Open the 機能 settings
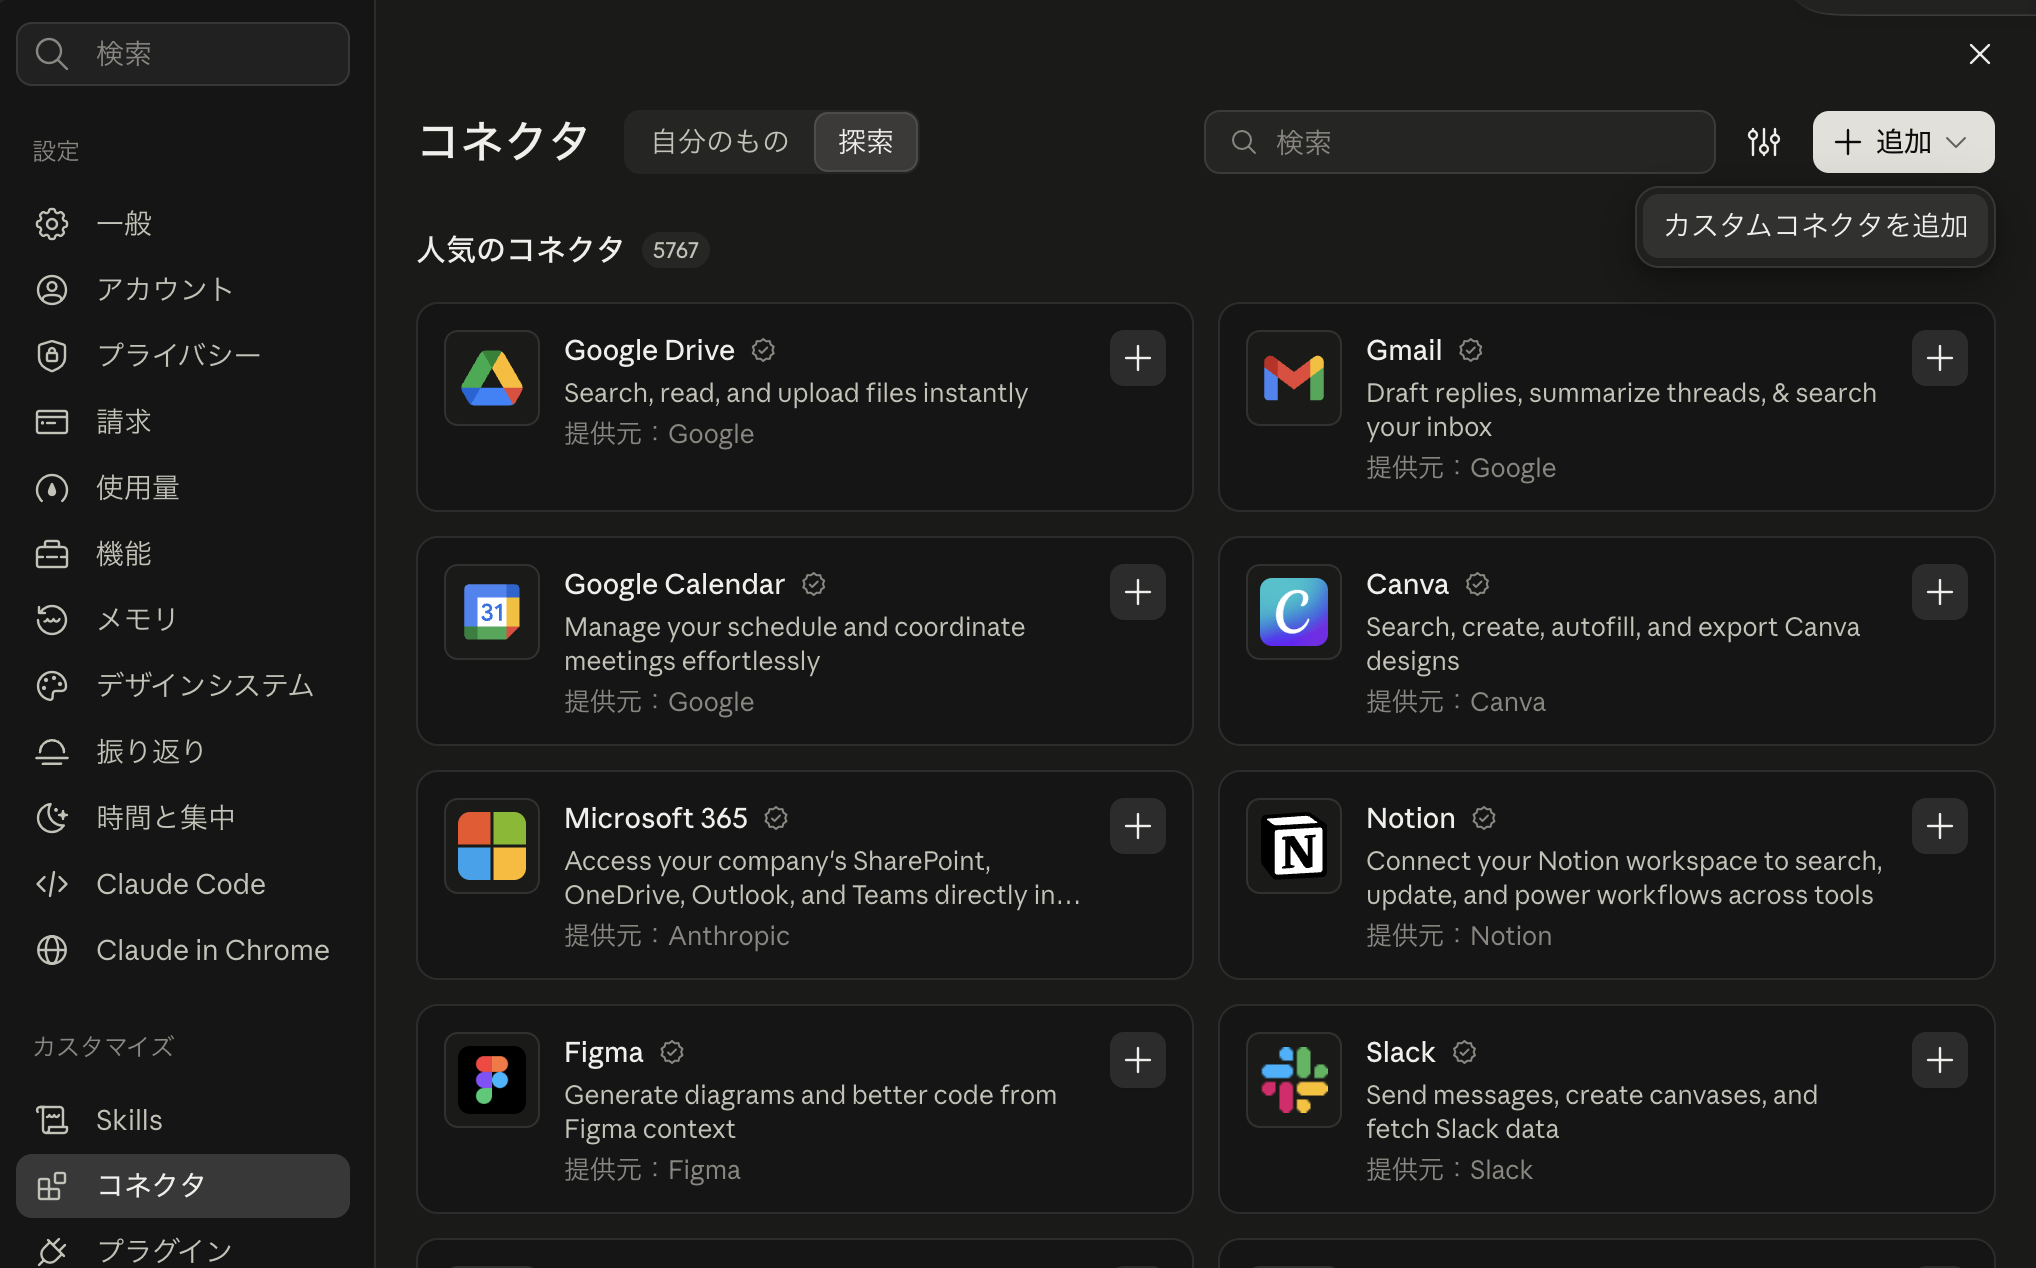This screenshot has width=2036, height=1268. coord(183,554)
